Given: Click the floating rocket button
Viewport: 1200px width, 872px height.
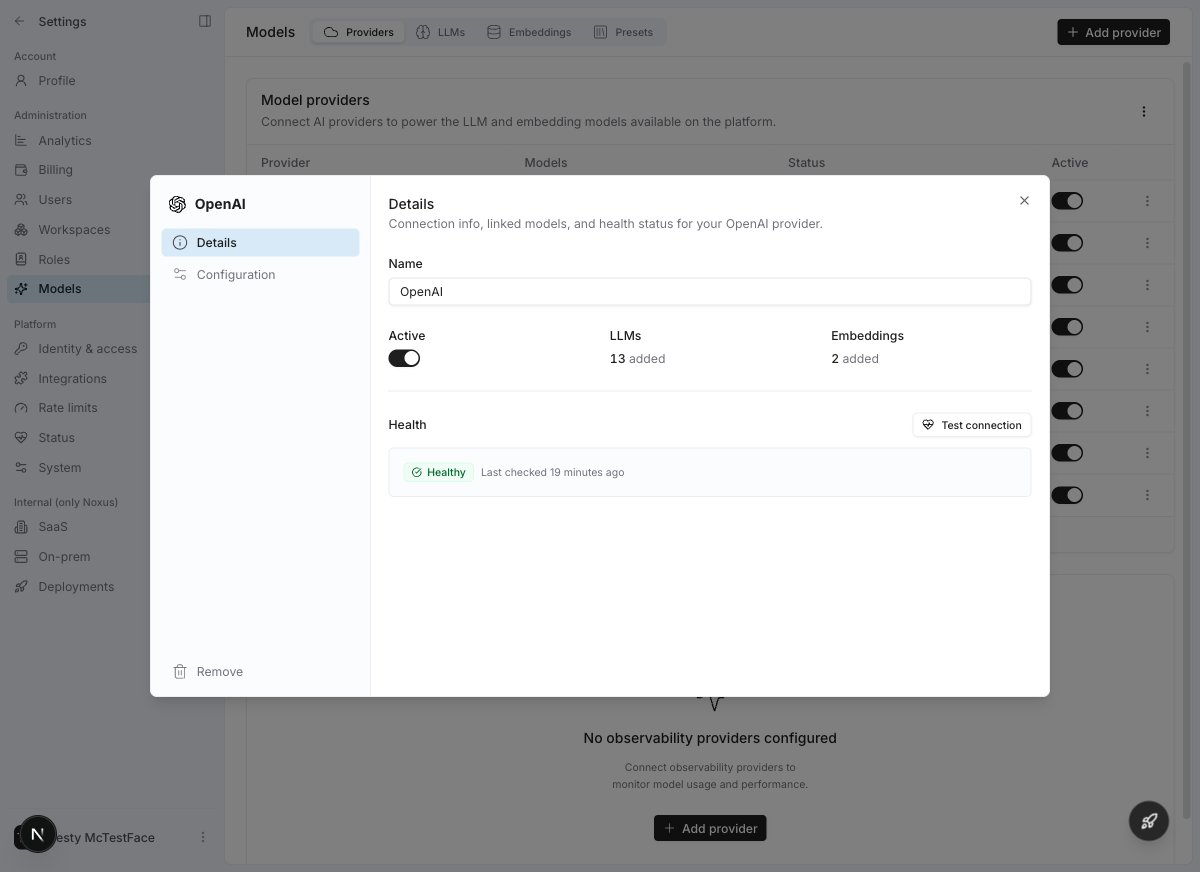Looking at the screenshot, I should (1149, 821).
